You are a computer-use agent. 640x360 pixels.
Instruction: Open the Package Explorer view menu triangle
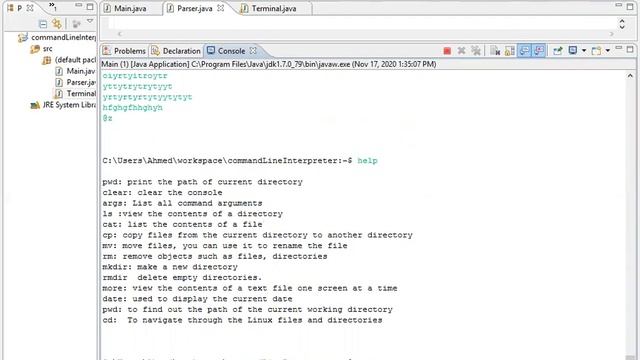[x=90, y=22]
